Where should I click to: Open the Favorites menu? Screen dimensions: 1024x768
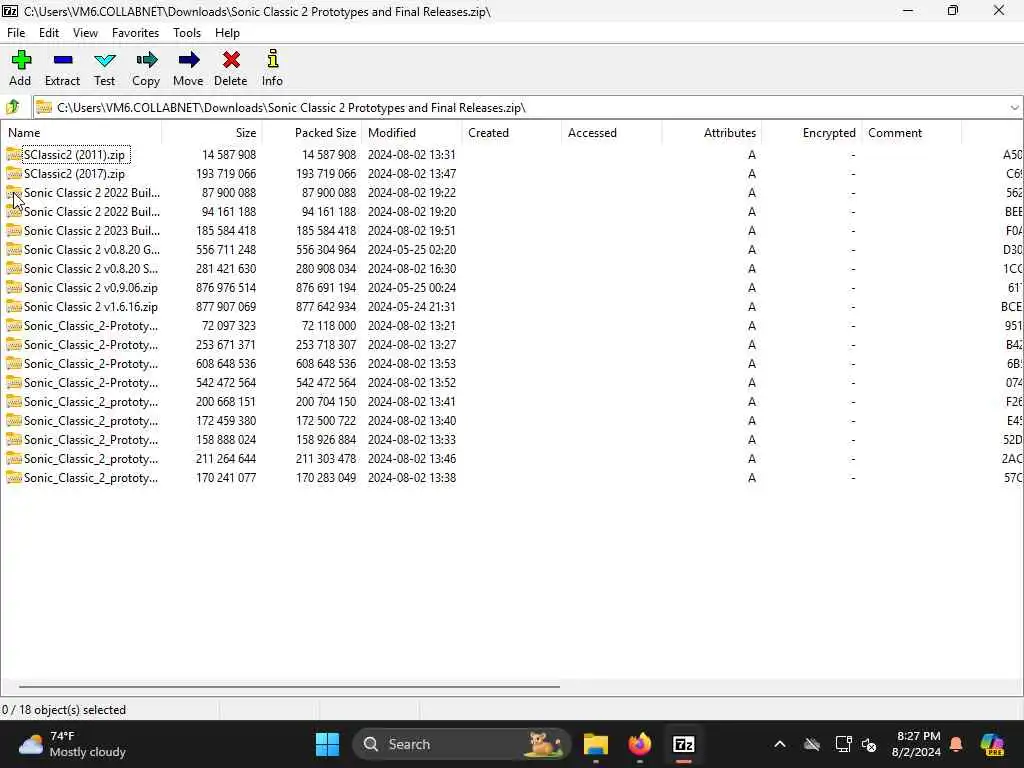click(135, 33)
